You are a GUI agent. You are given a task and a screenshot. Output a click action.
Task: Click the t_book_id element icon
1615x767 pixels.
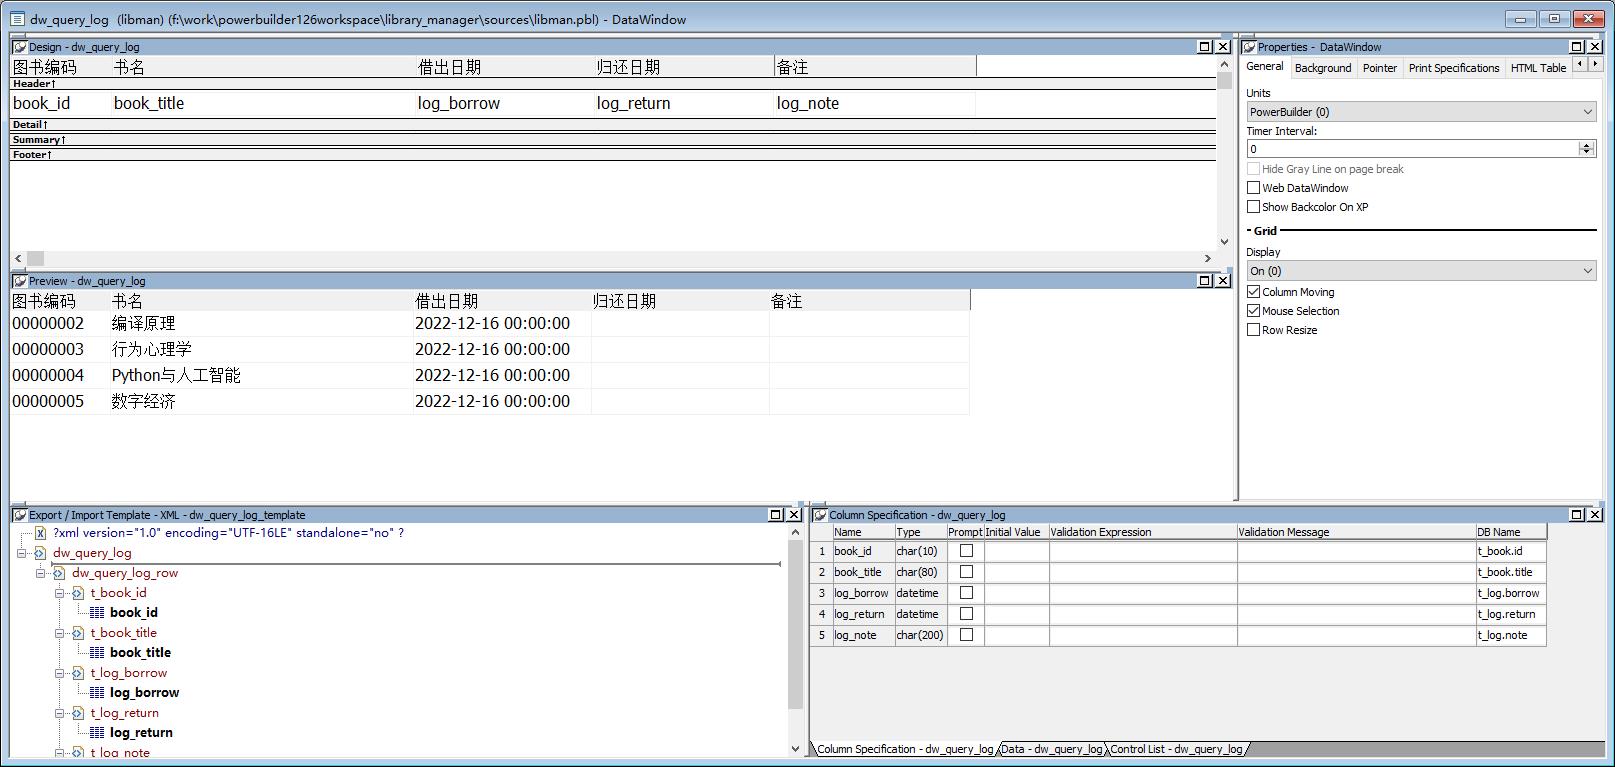pyautogui.click(x=78, y=593)
